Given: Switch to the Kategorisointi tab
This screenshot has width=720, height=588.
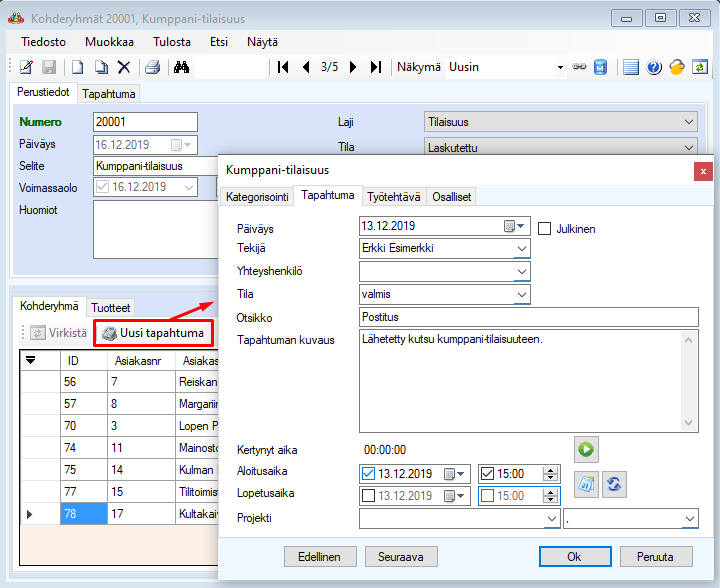Looking at the screenshot, I should tap(257, 197).
